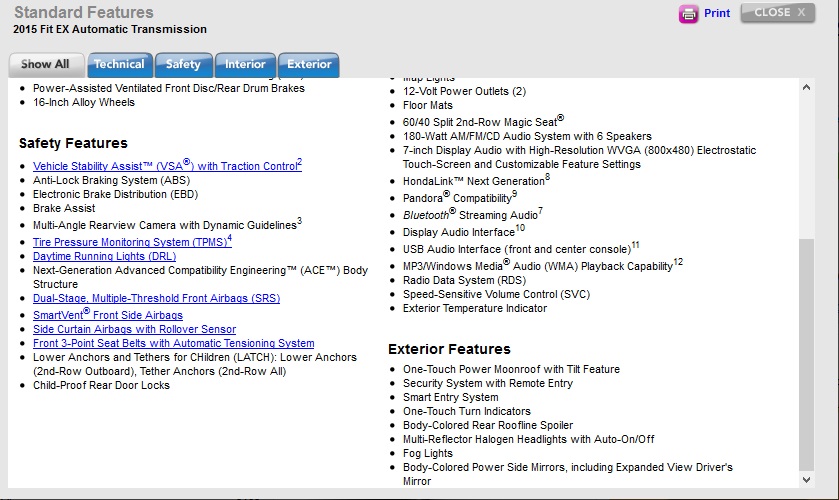839x500 pixels.
Task: Switch to the Interior tab
Action: 245,65
